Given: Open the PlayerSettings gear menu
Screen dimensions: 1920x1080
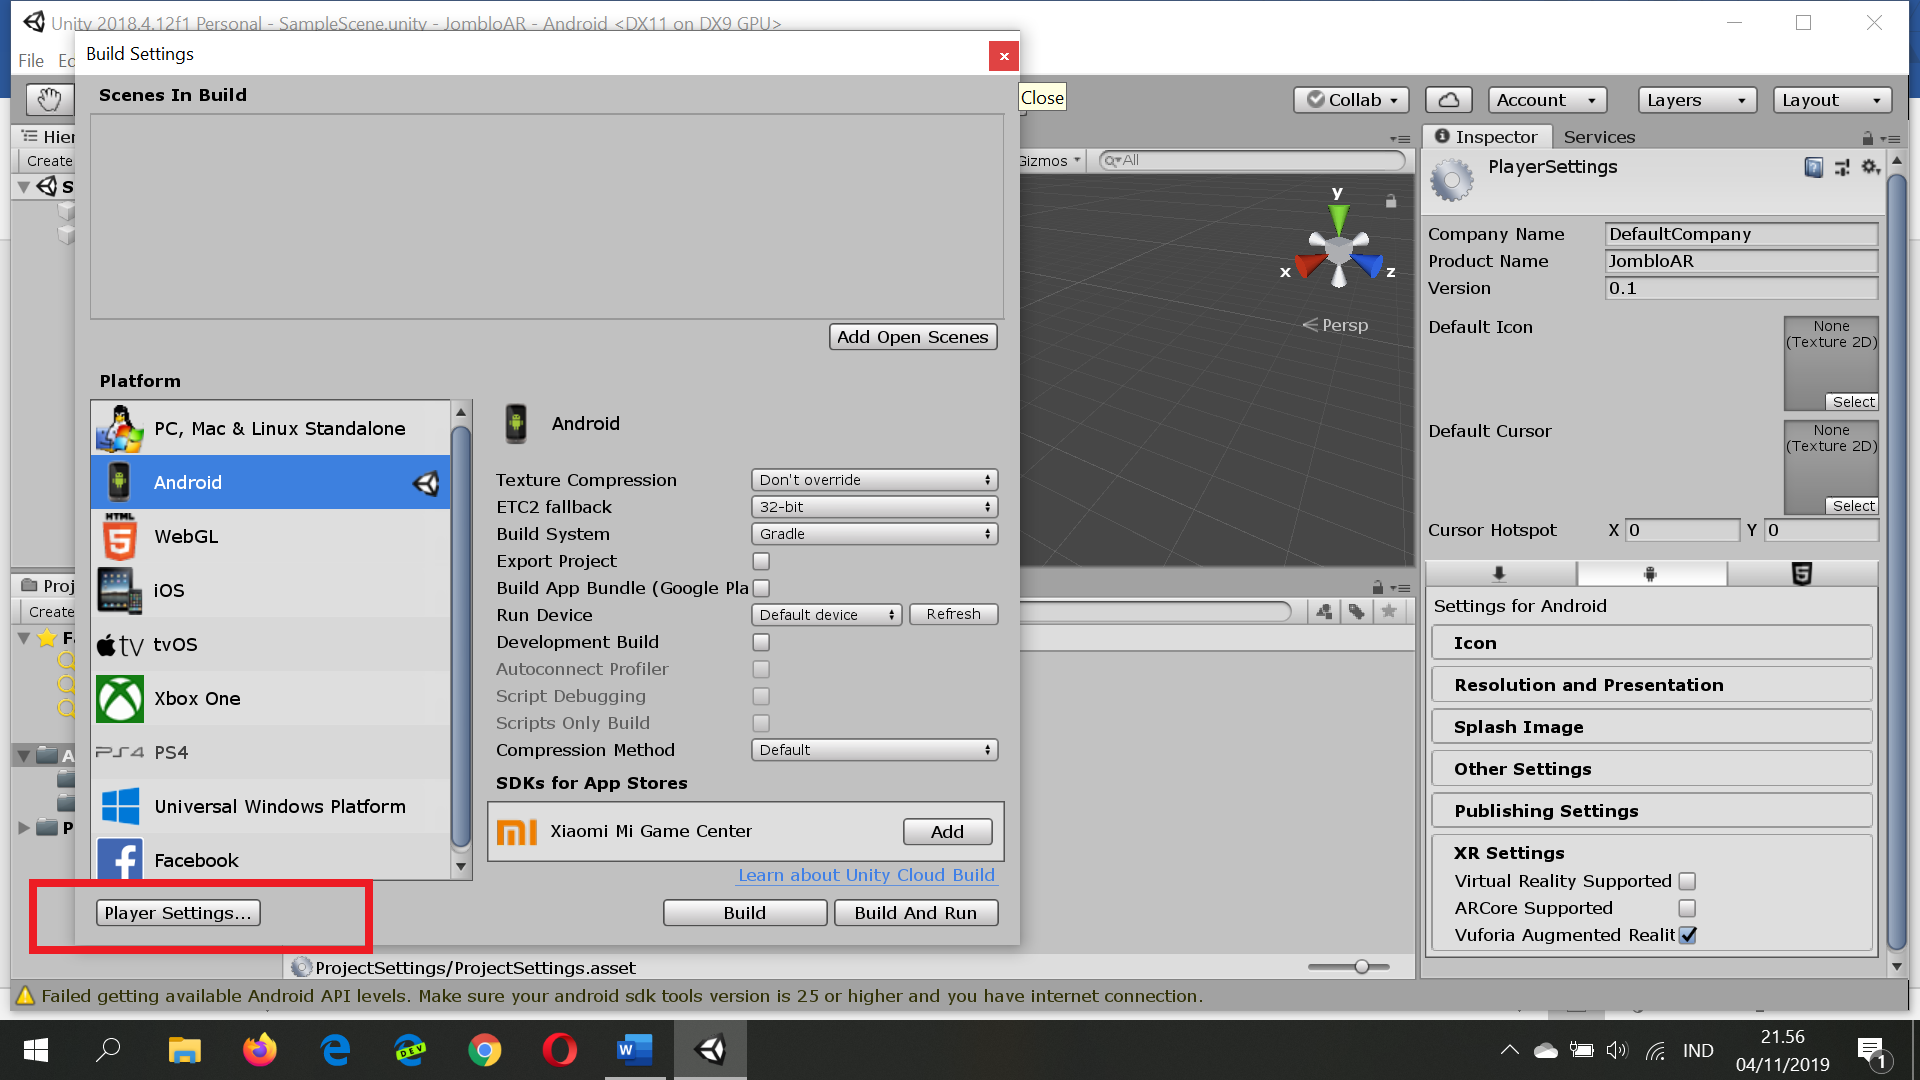Looking at the screenshot, I should click(1870, 167).
